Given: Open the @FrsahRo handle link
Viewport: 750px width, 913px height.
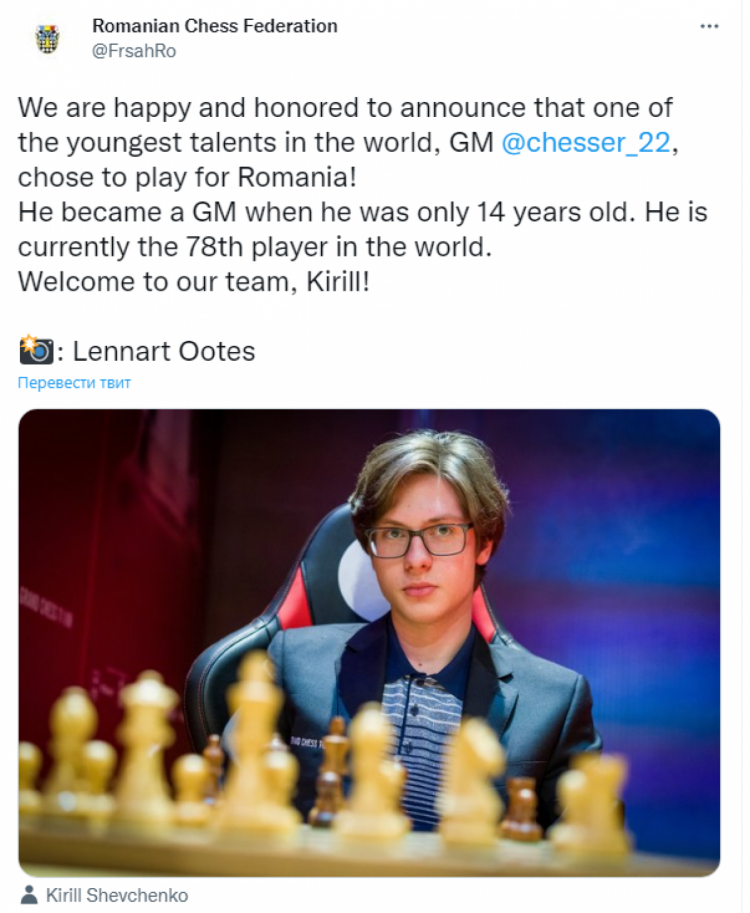Looking at the screenshot, I should [133, 51].
